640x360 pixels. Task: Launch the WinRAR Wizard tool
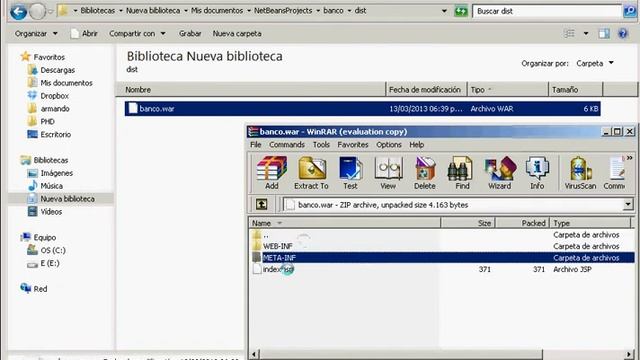coord(500,173)
